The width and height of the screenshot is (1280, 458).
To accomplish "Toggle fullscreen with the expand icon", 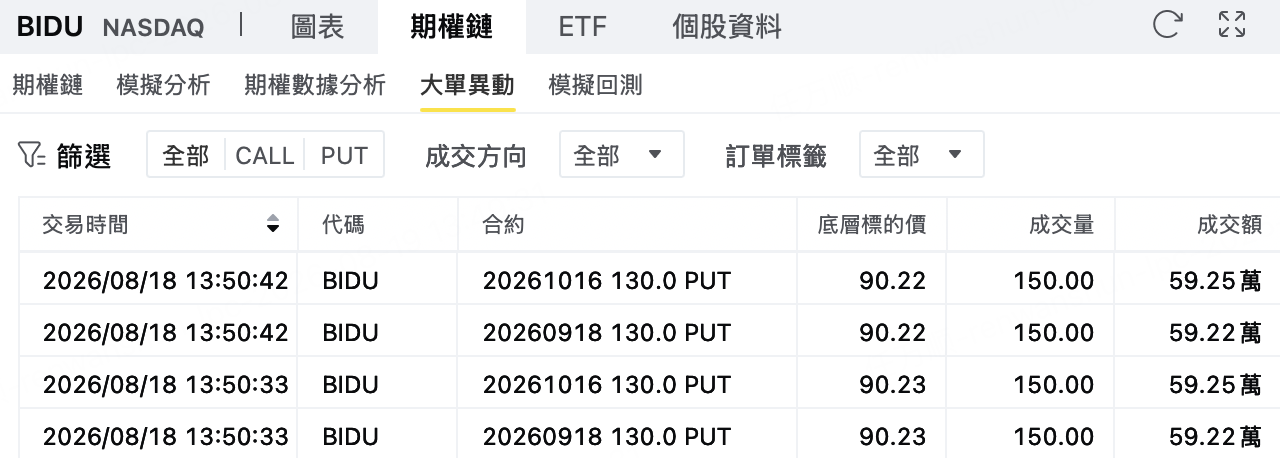I will pos(1232,25).
